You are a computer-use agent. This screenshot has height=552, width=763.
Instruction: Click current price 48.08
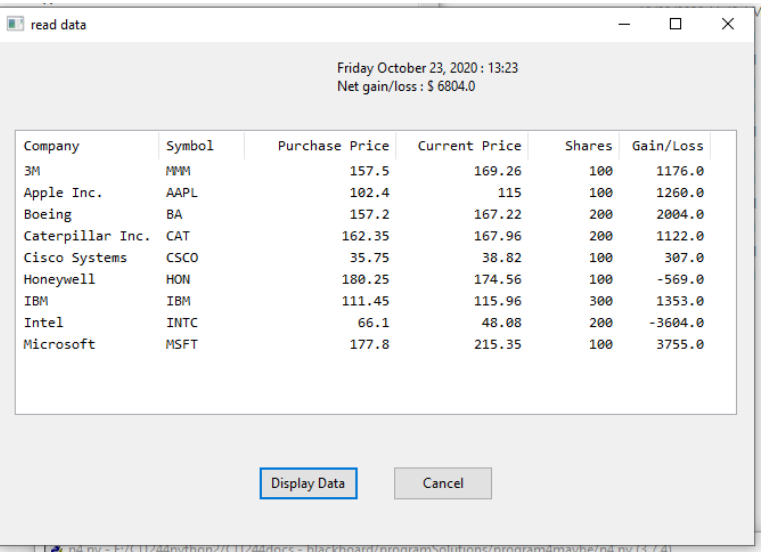tap(502, 323)
